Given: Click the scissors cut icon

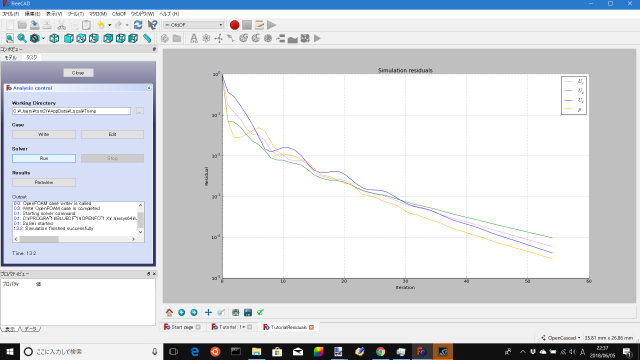Looking at the screenshot, I should (61, 25).
